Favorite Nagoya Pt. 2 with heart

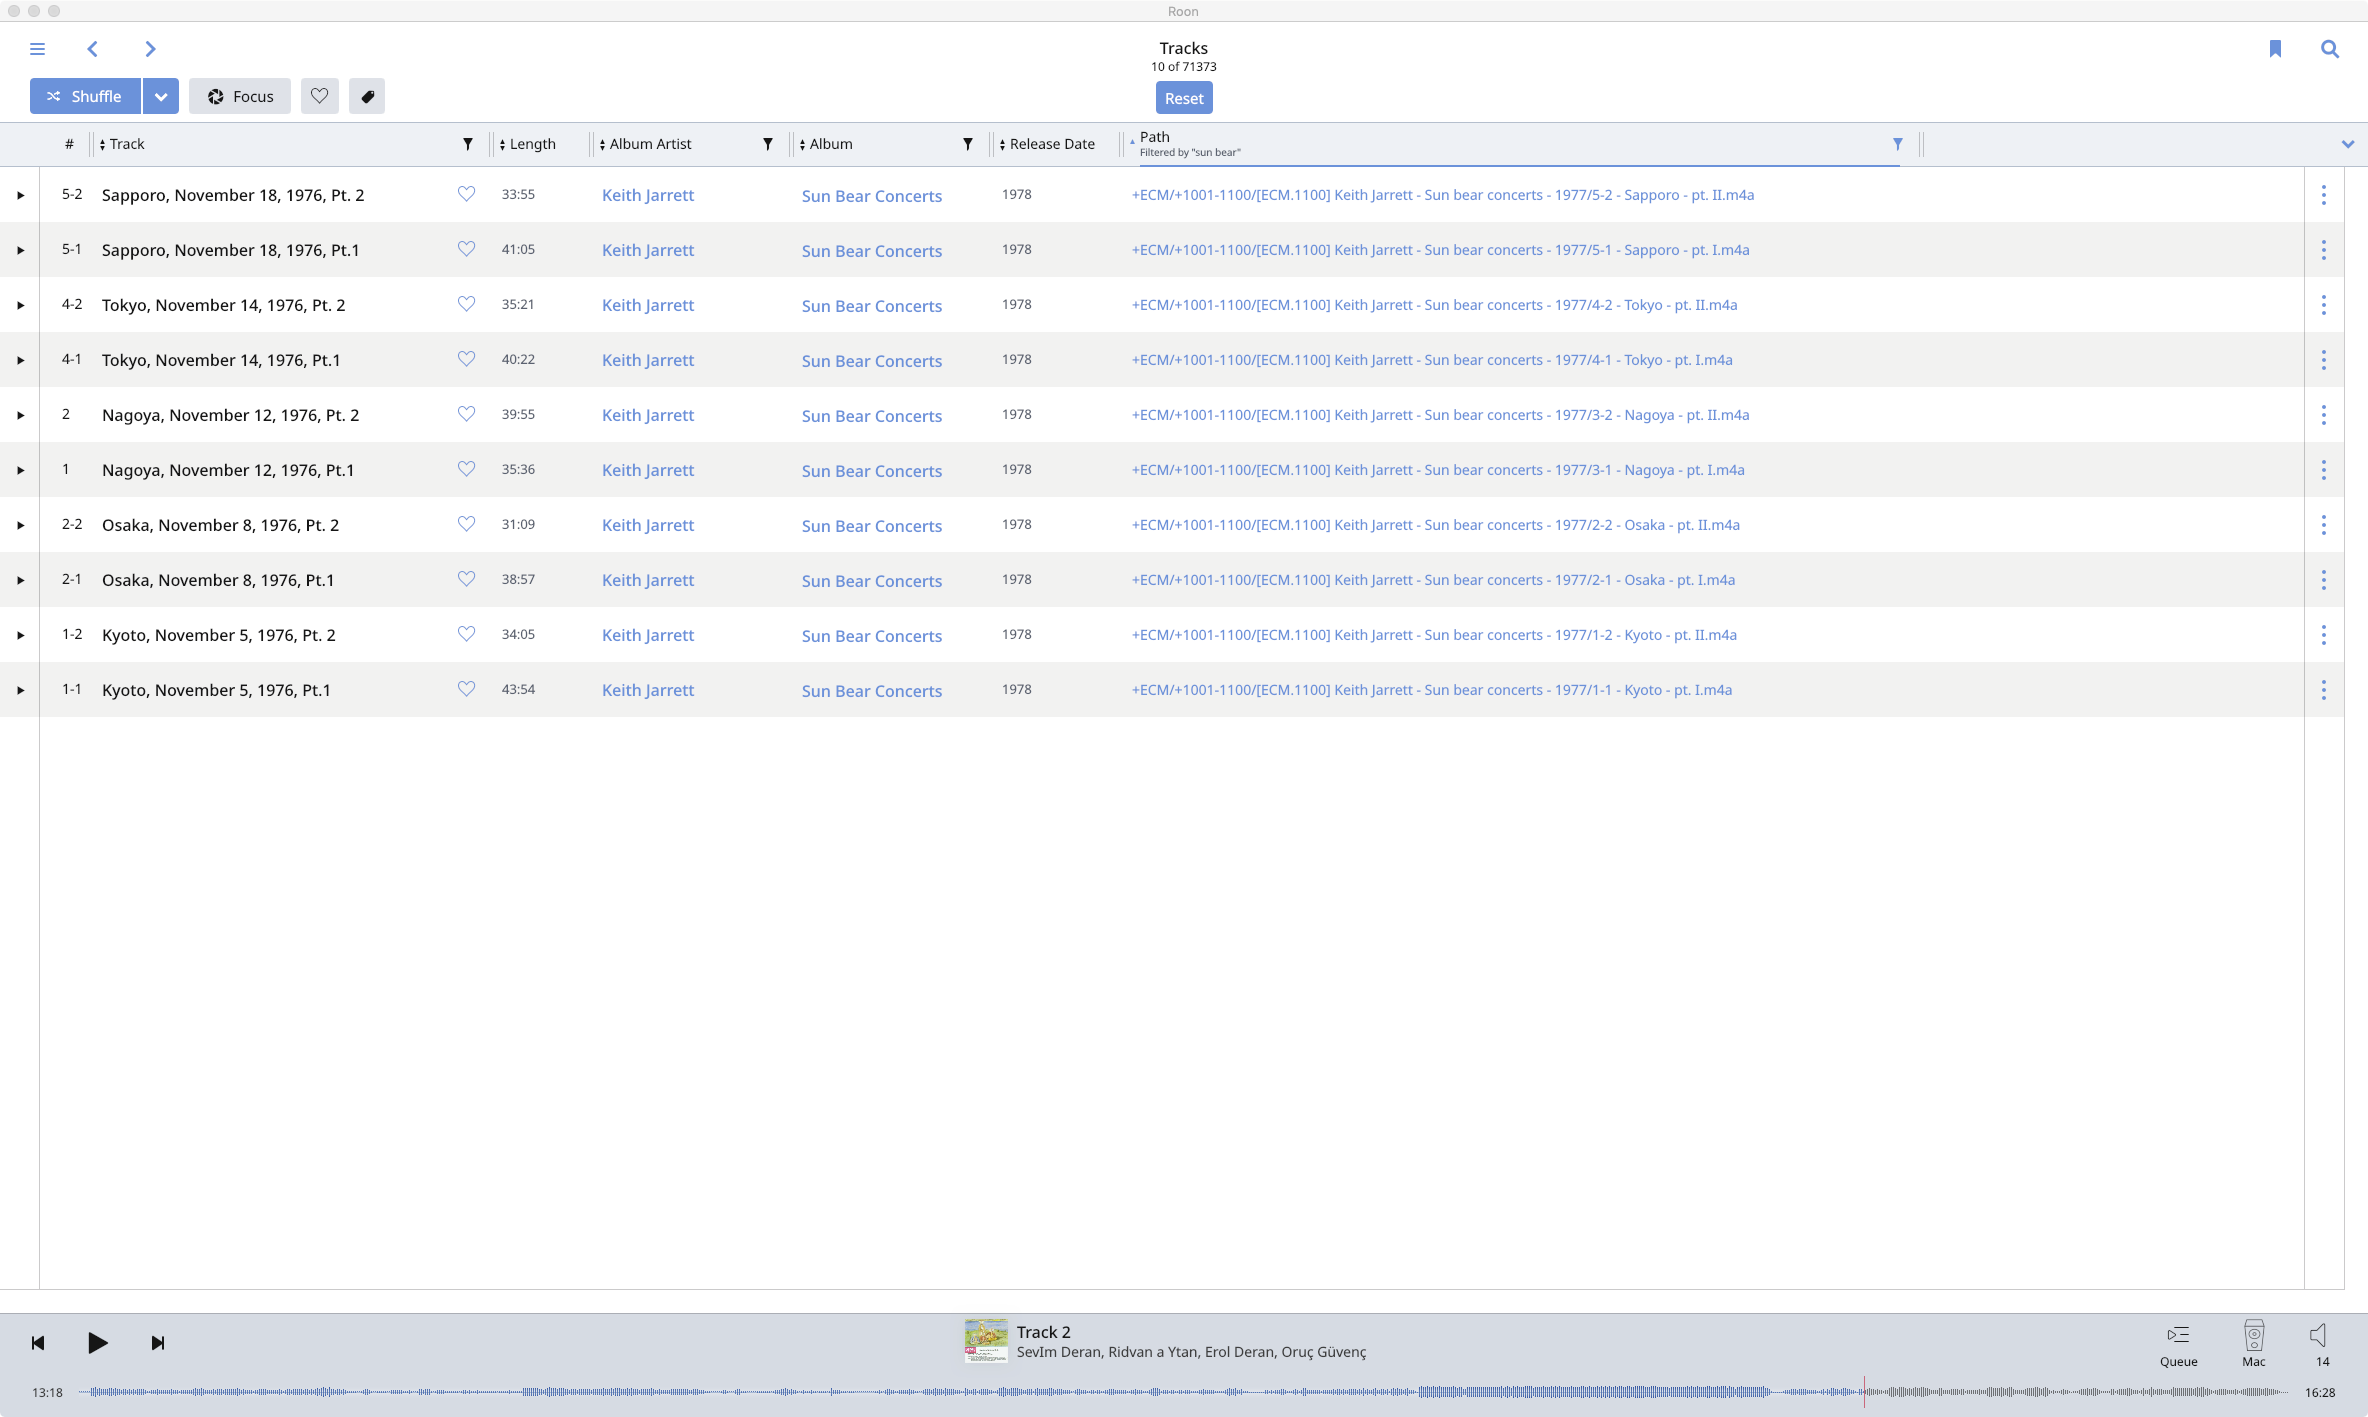466,414
